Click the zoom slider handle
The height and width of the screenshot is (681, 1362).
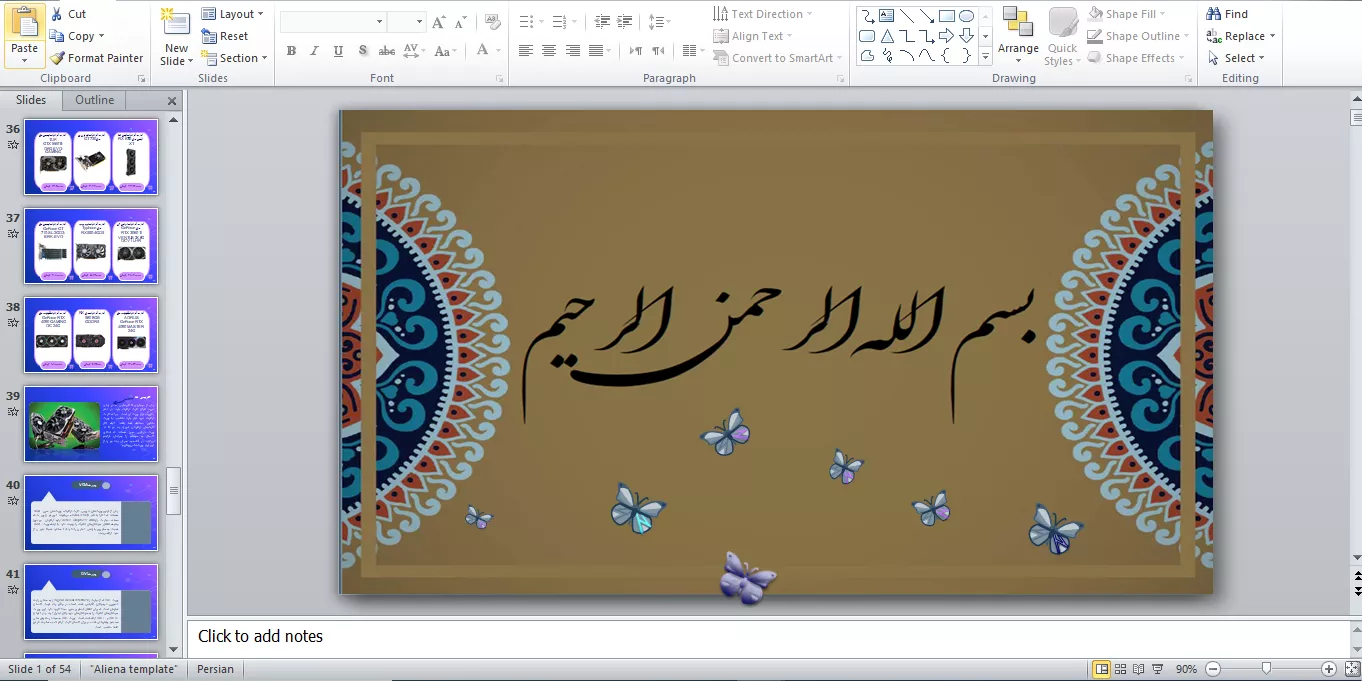[1266, 669]
